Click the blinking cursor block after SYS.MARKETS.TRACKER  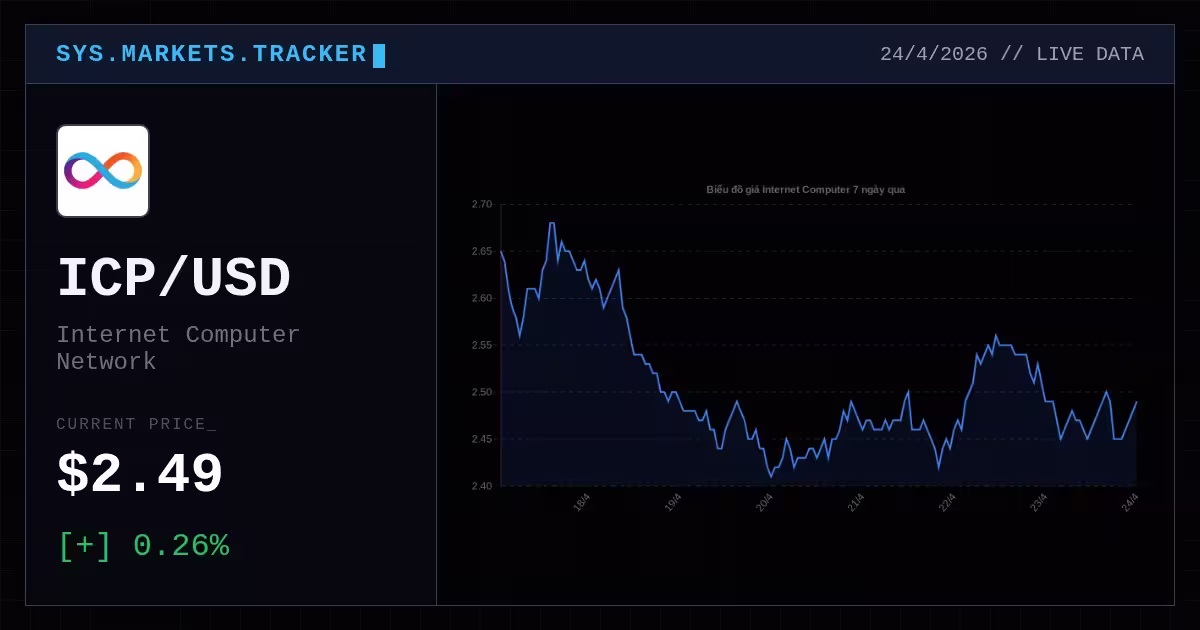(379, 55)
